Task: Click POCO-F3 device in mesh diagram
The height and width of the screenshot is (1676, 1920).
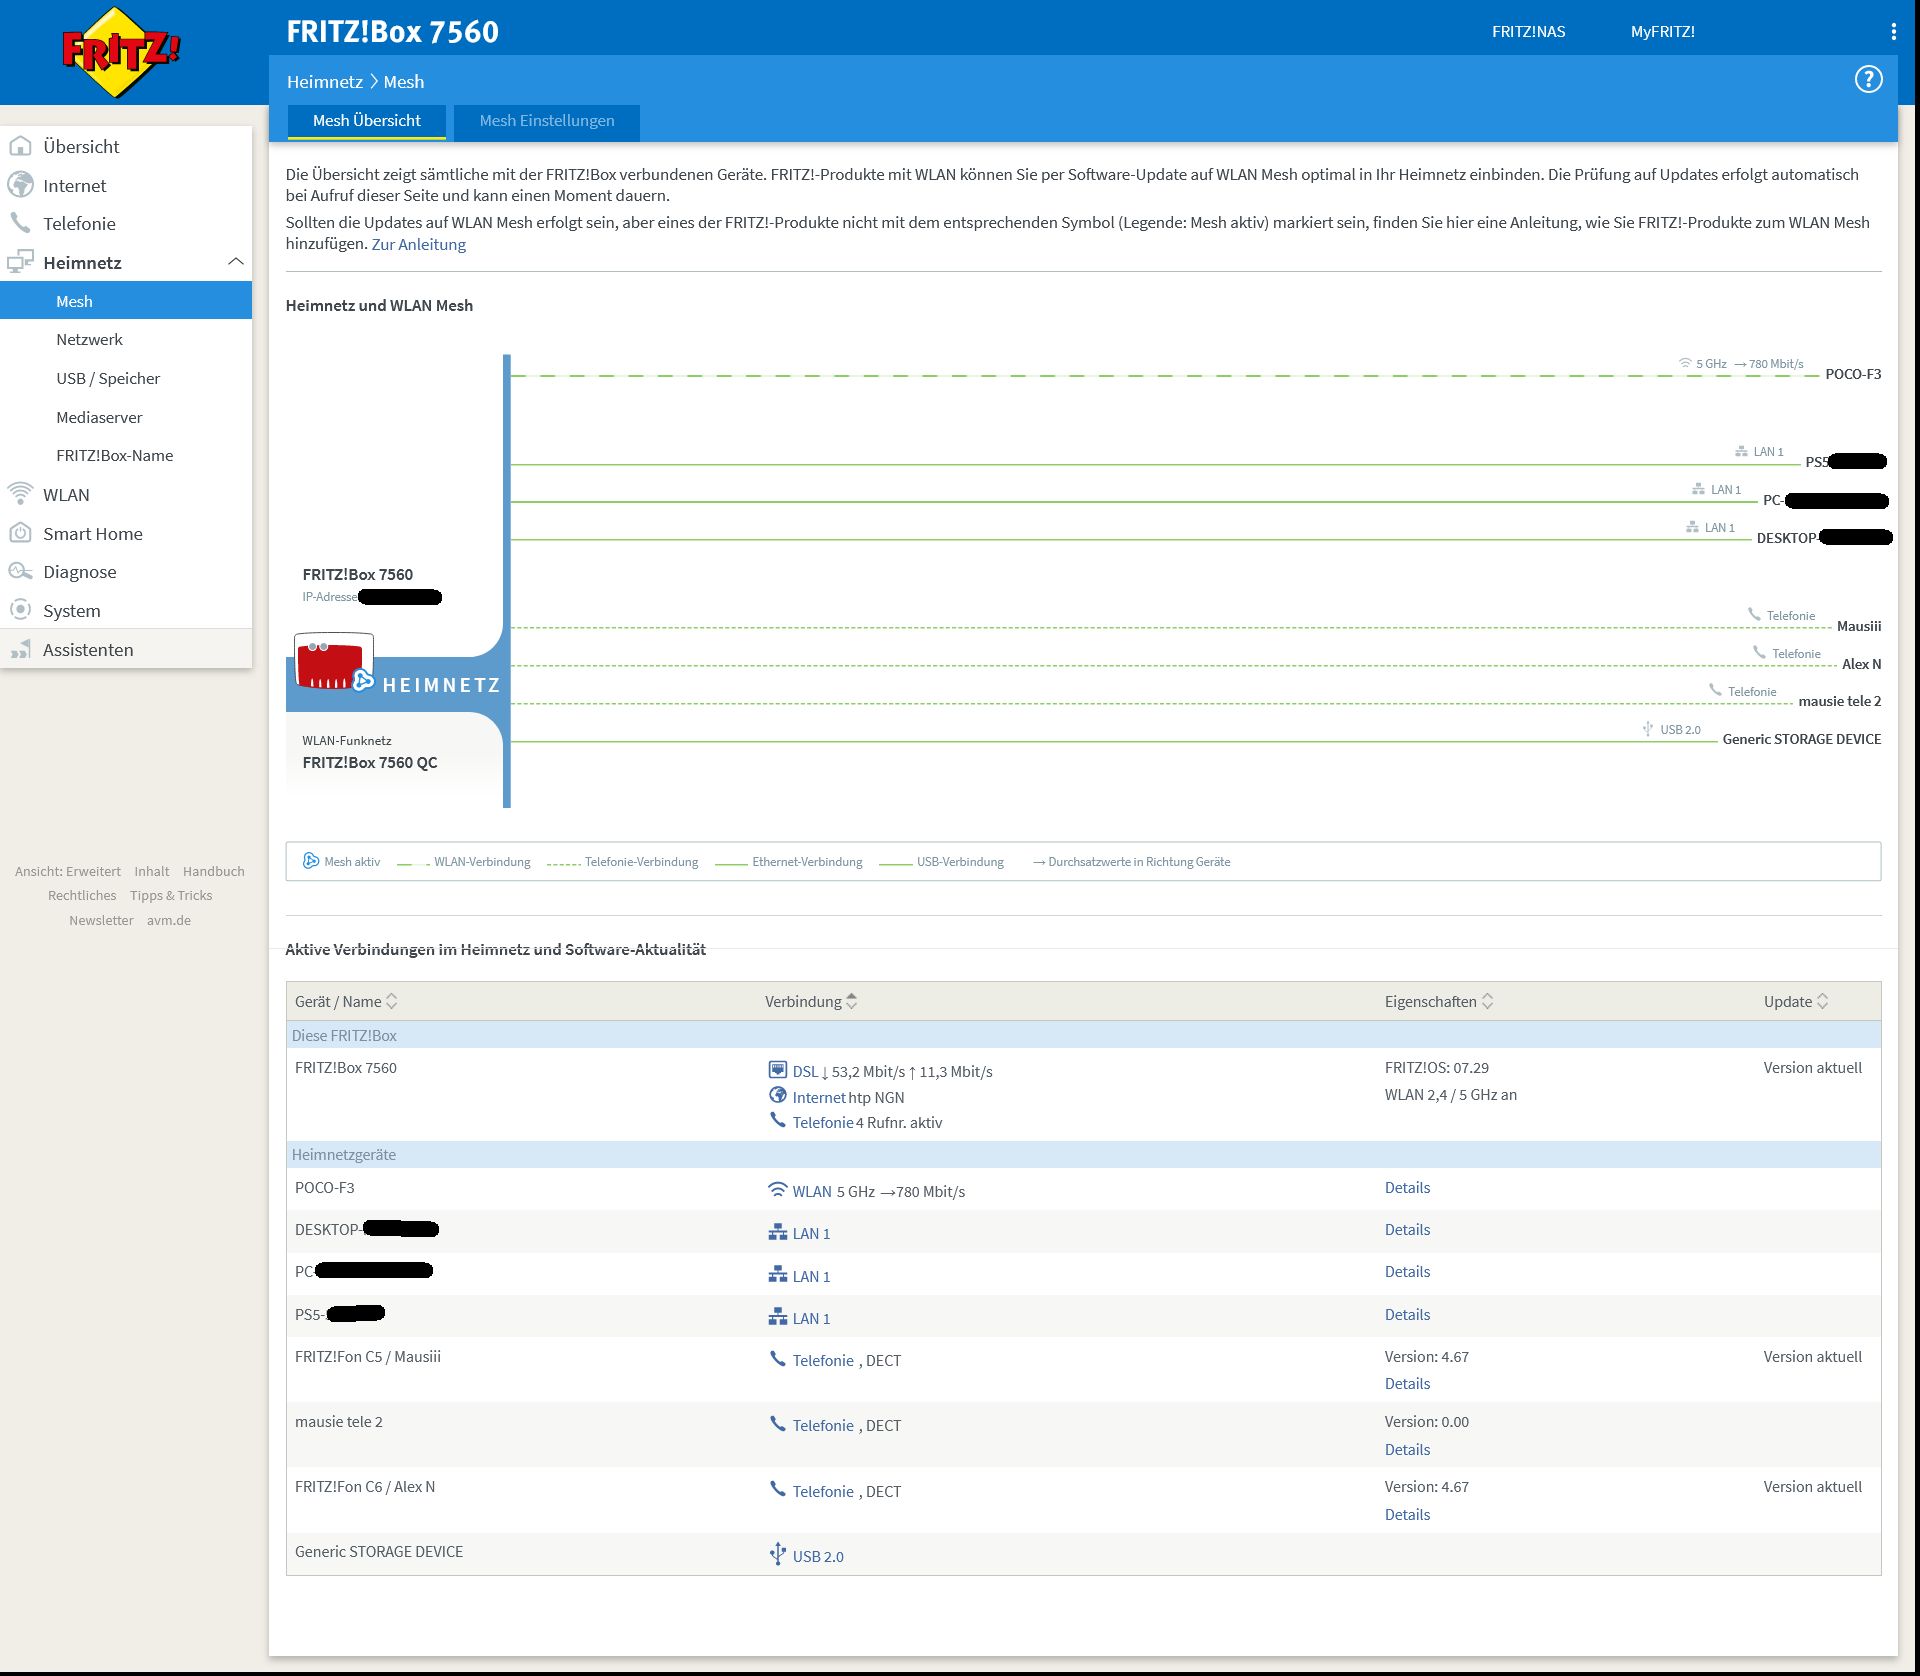Action: tap(1852, 374)
